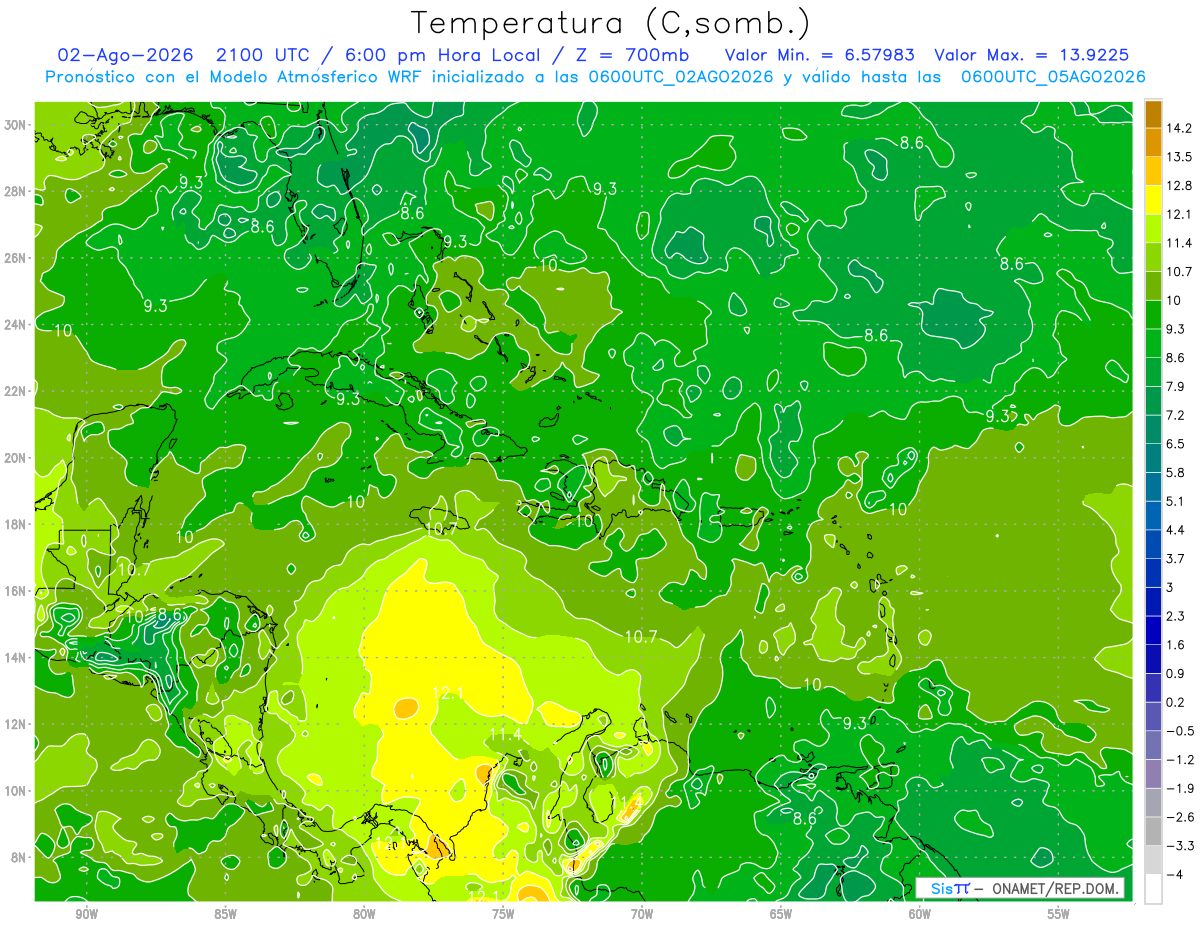Click the dark orange swatch atop the color scale
This screenshot has height=927, width=1200.
pyautogui.click(x=1153, y=114)
